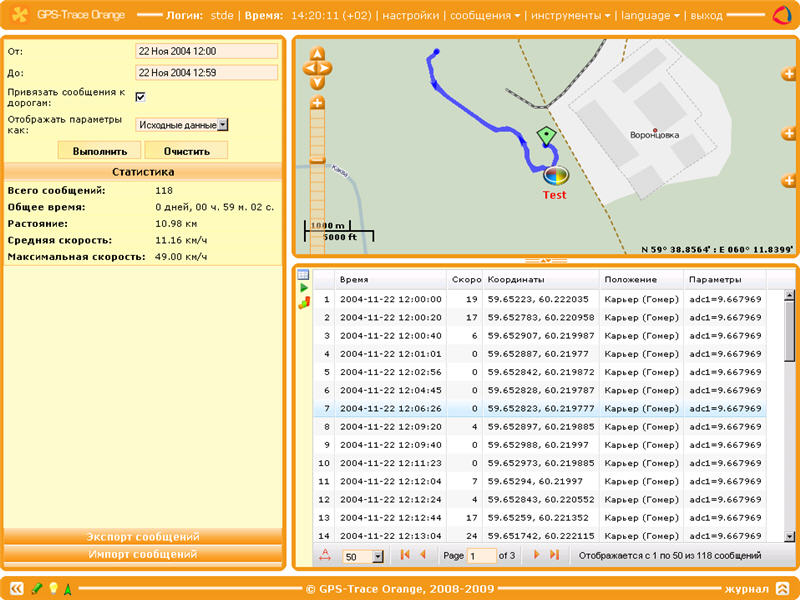Open the сообщения dropdown menu

click(485, 16)
